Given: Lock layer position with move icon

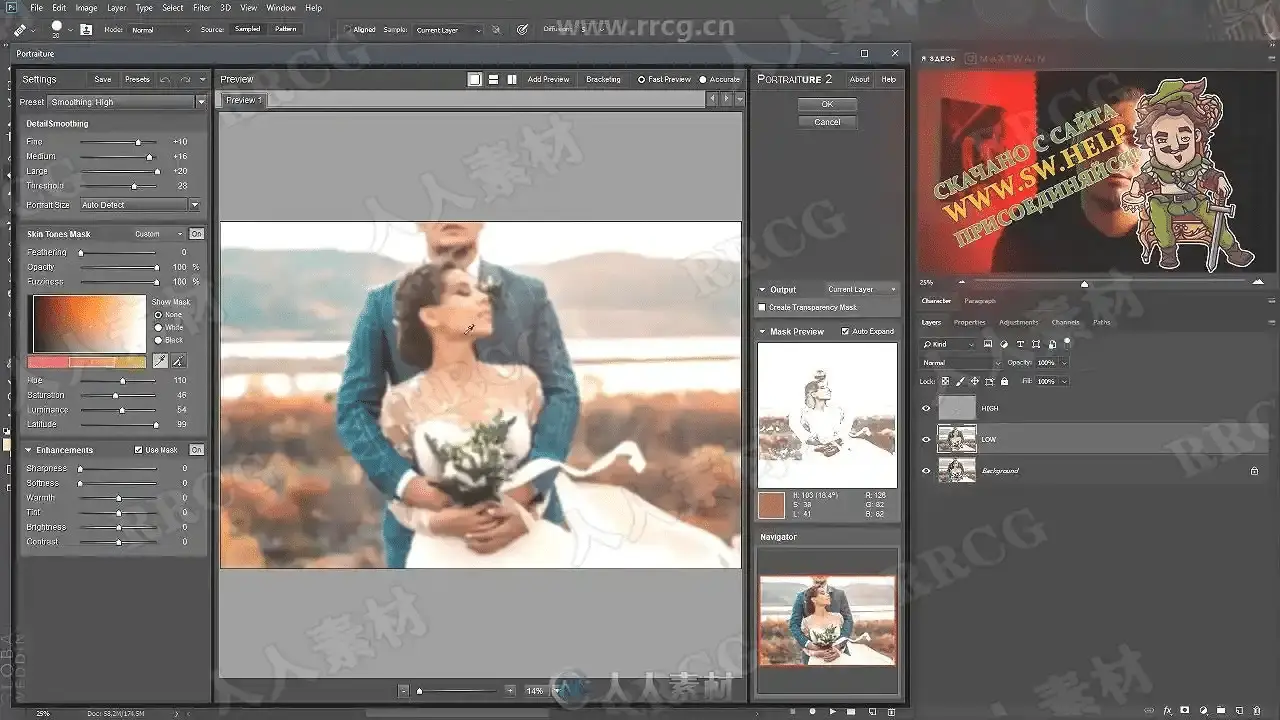Looking at the screenshot, I should click(975, 381).
